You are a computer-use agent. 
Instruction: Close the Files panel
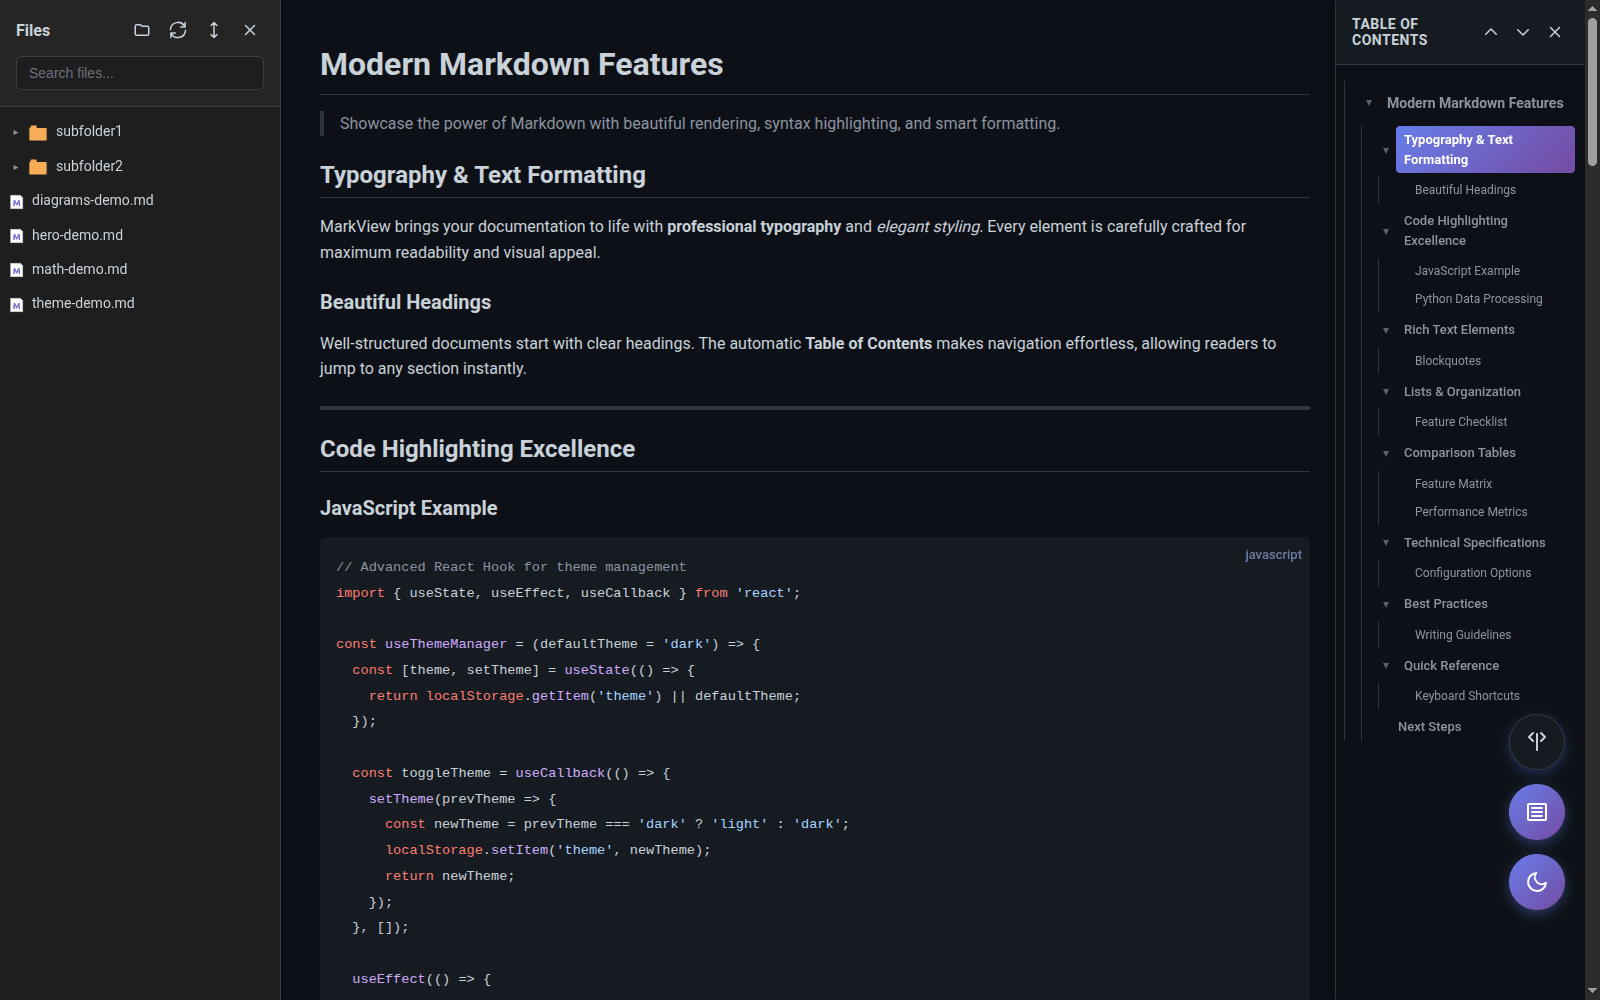pyautogui.click(x=250, y=30)
